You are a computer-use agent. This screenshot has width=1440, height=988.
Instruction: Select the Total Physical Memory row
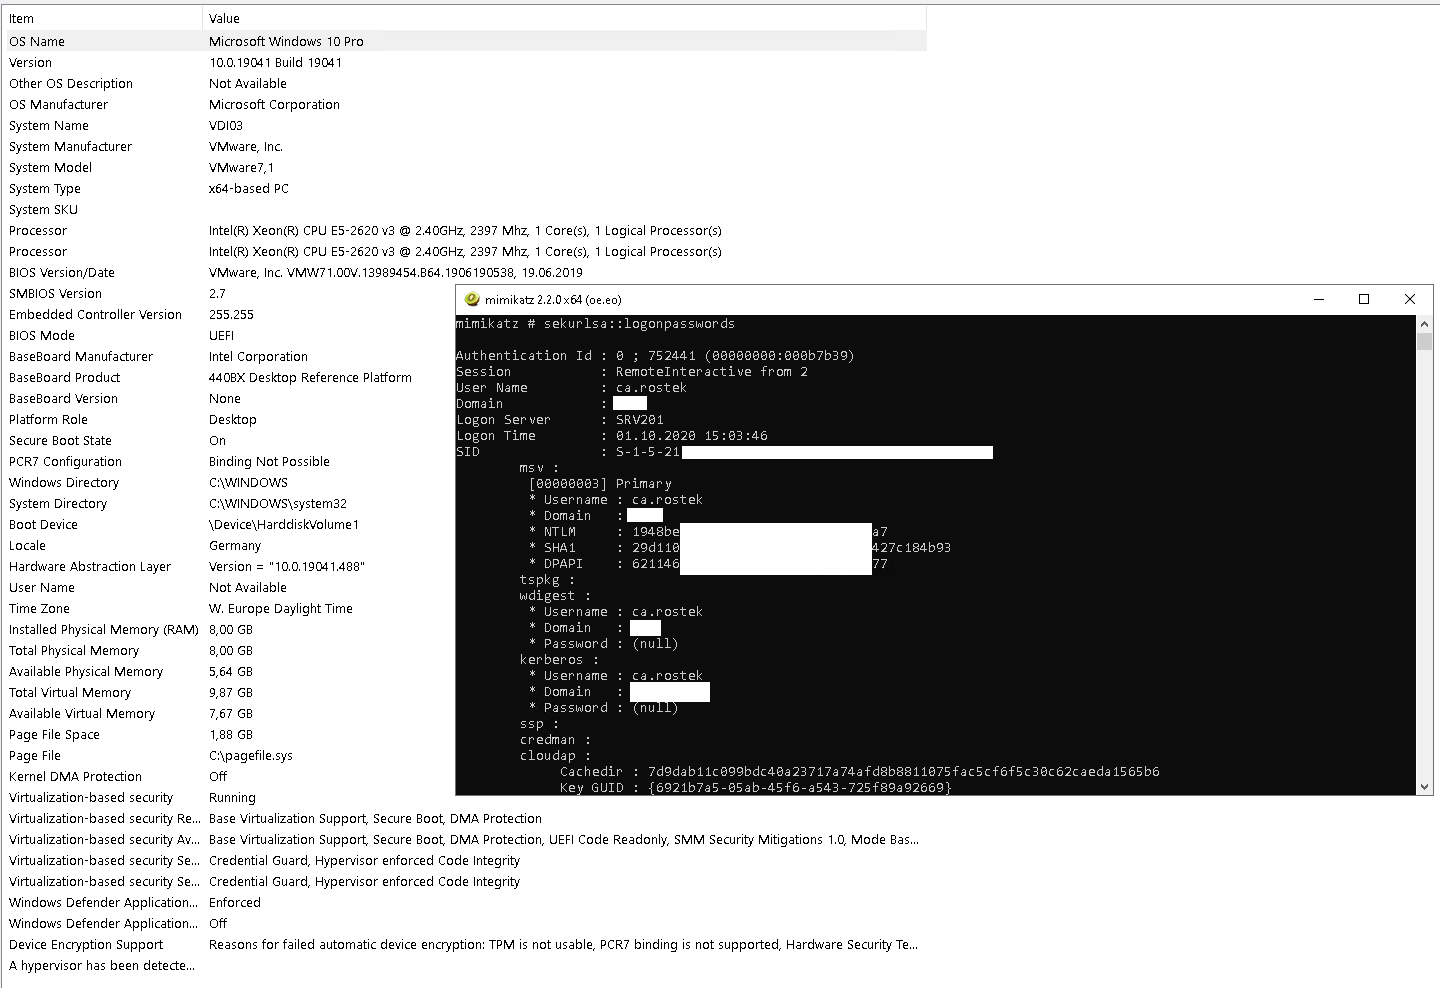228,650
